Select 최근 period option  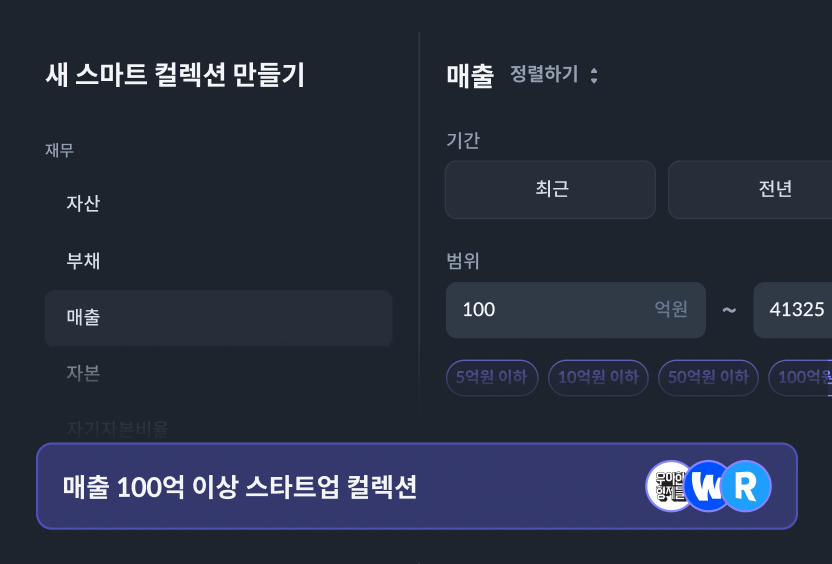[550, 189]
